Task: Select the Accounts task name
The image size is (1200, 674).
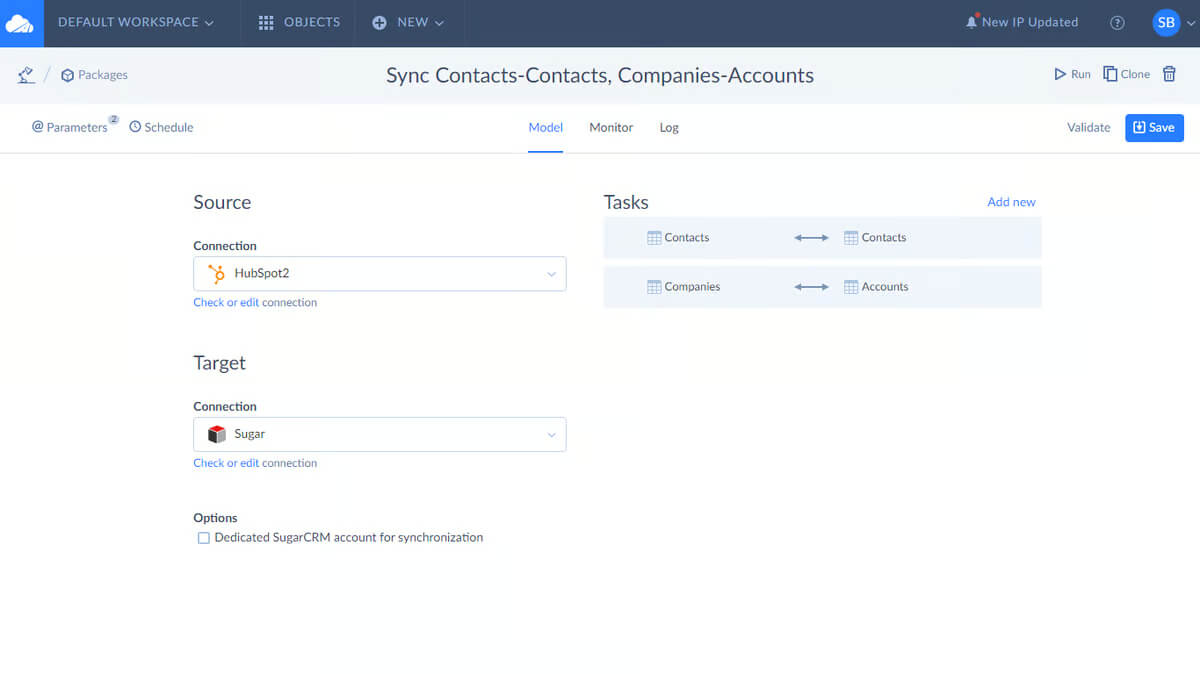Action: point(885,287)
